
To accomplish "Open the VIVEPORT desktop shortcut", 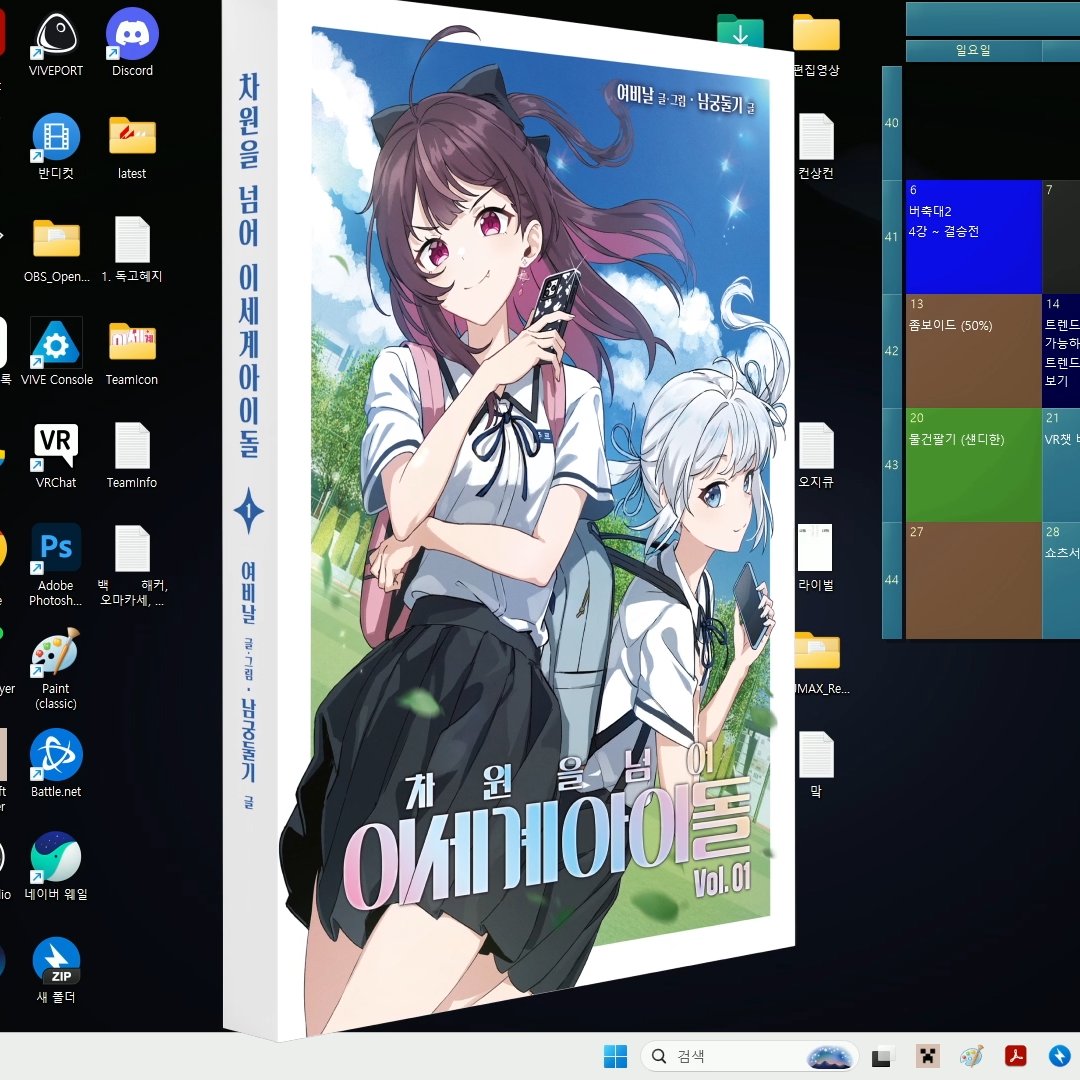I will point(56,43).
